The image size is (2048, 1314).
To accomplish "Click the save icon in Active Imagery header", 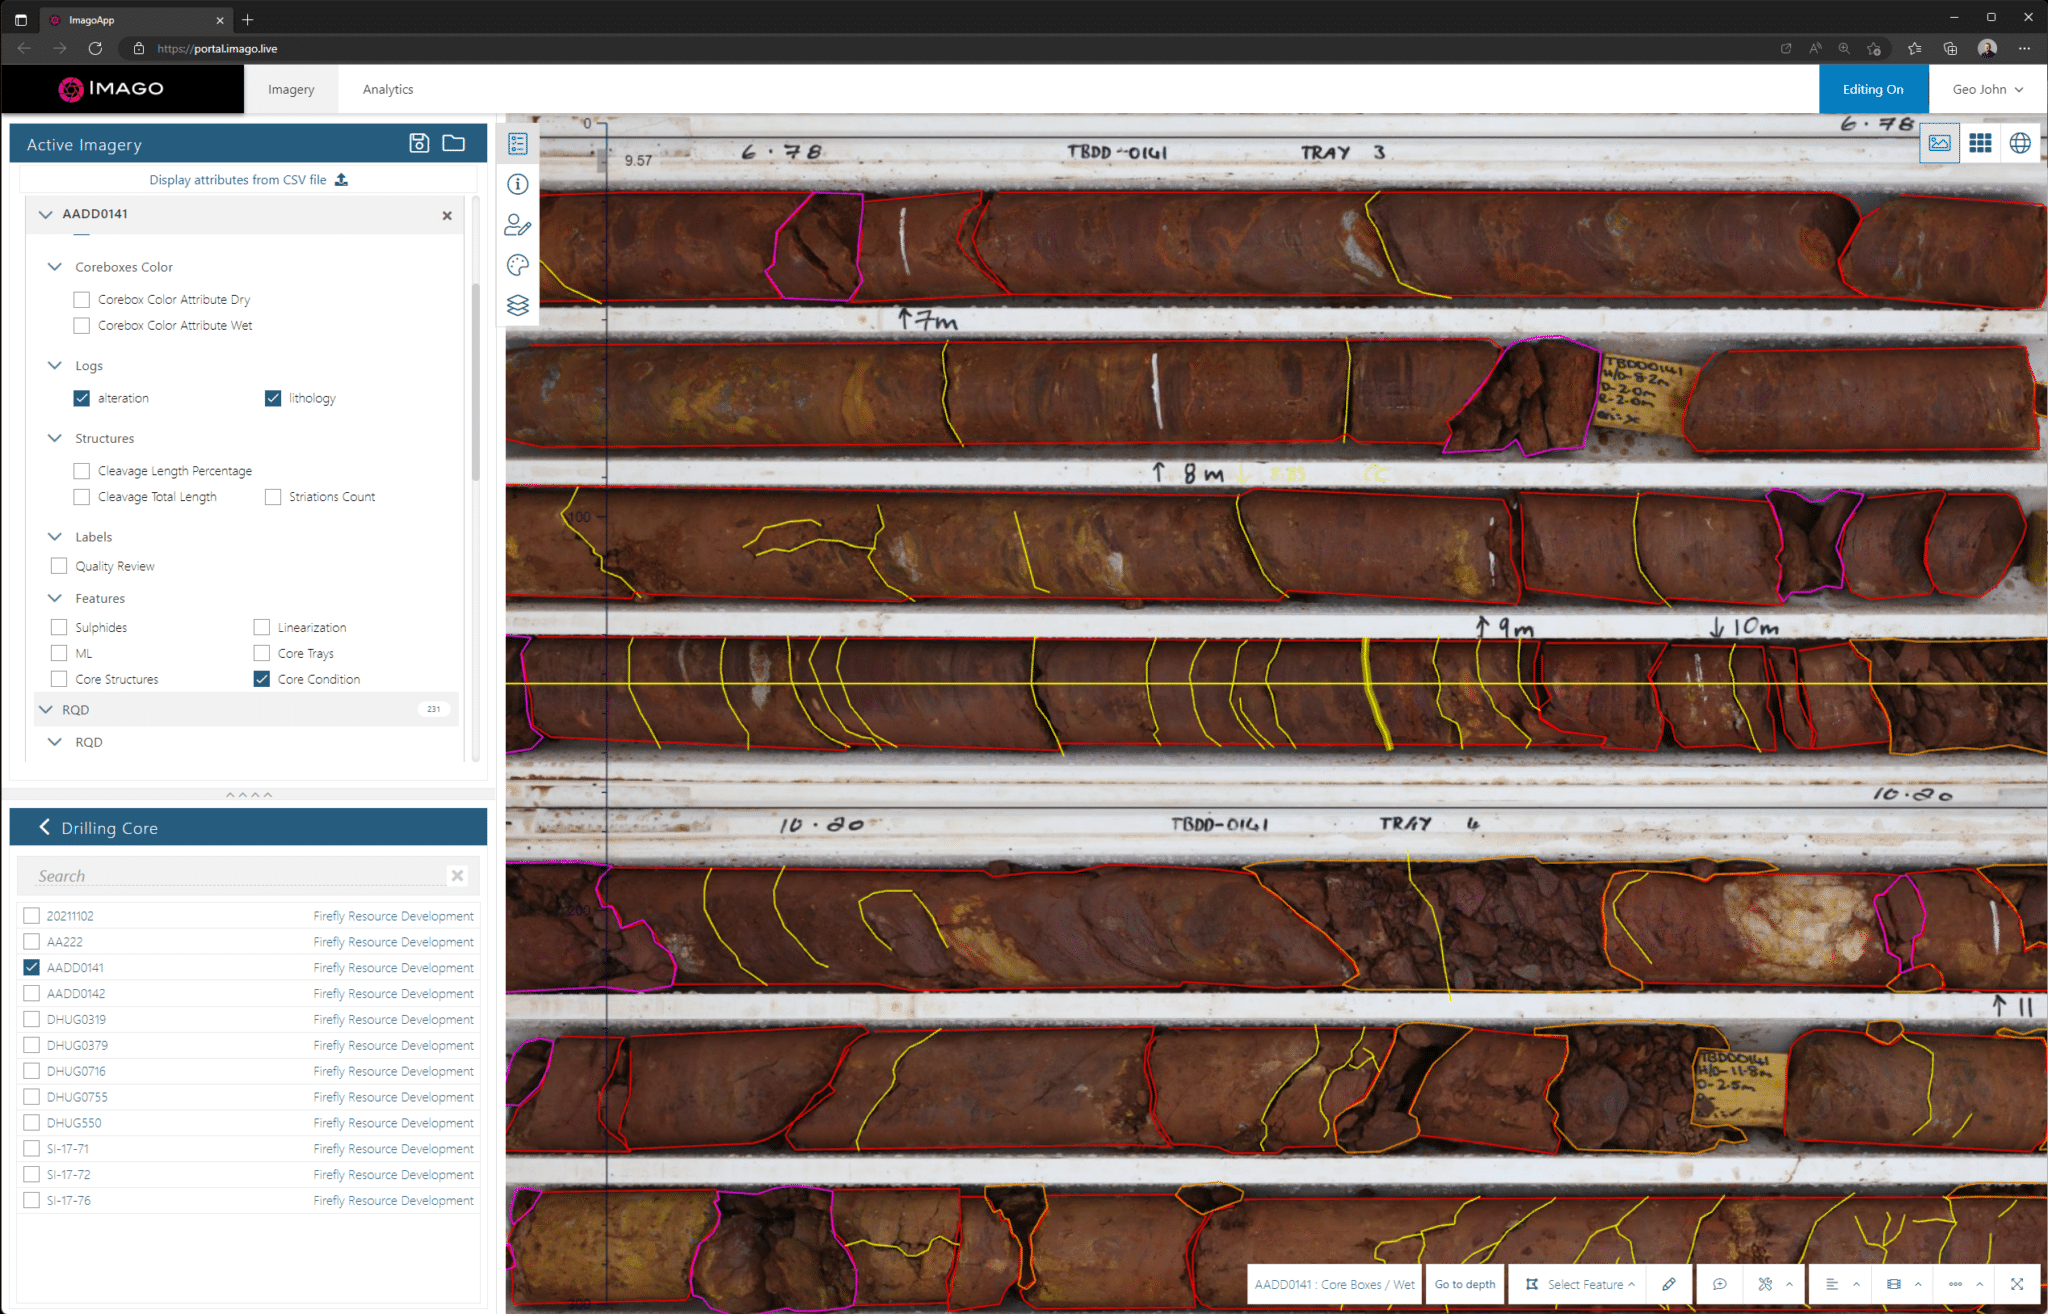I will (419, 144).
